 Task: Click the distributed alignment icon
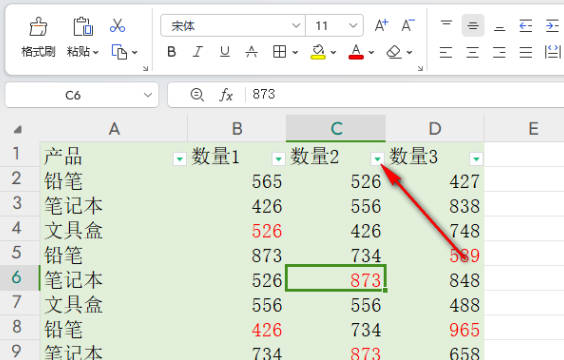coord(552,52)
